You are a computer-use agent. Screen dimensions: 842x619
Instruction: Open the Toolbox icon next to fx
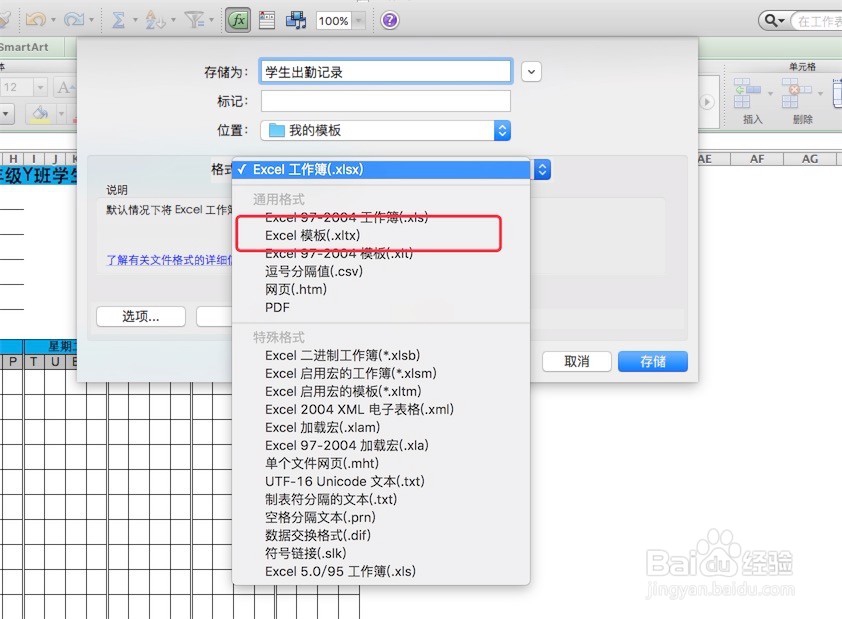point(267,20)
